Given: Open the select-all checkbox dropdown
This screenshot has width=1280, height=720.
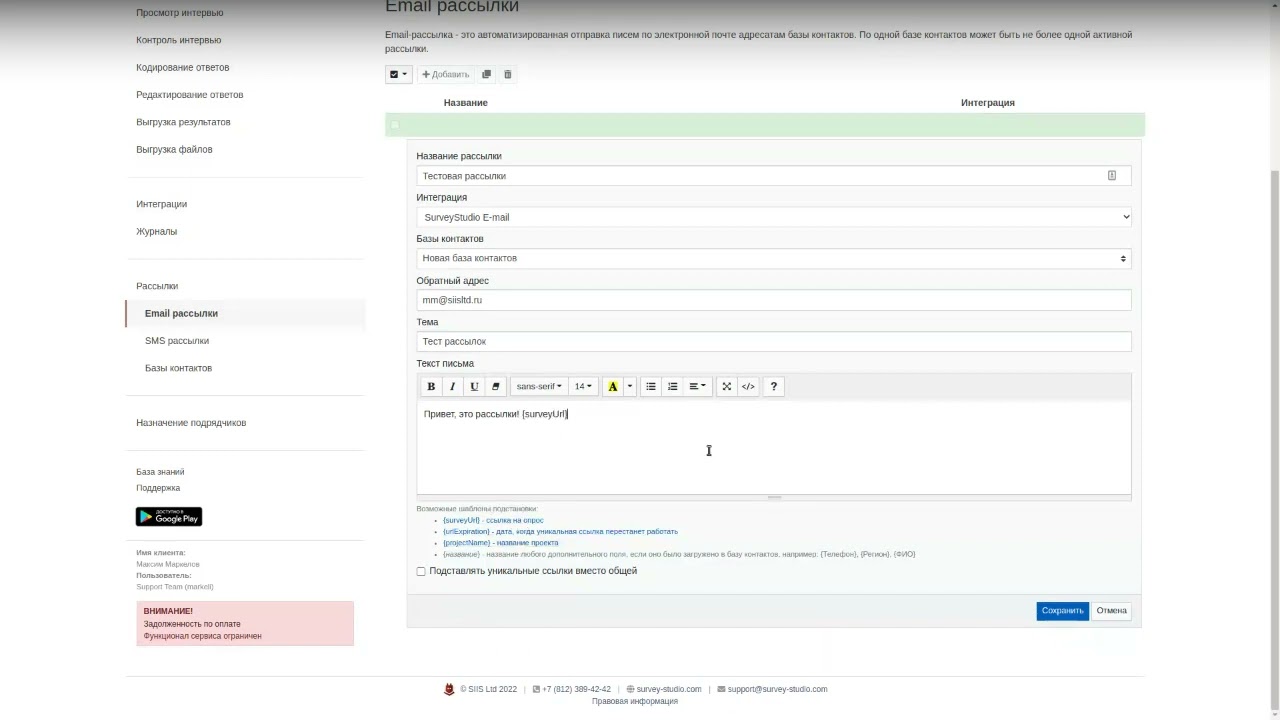Looking at the screenshot, I should click(x=398, y=74).
